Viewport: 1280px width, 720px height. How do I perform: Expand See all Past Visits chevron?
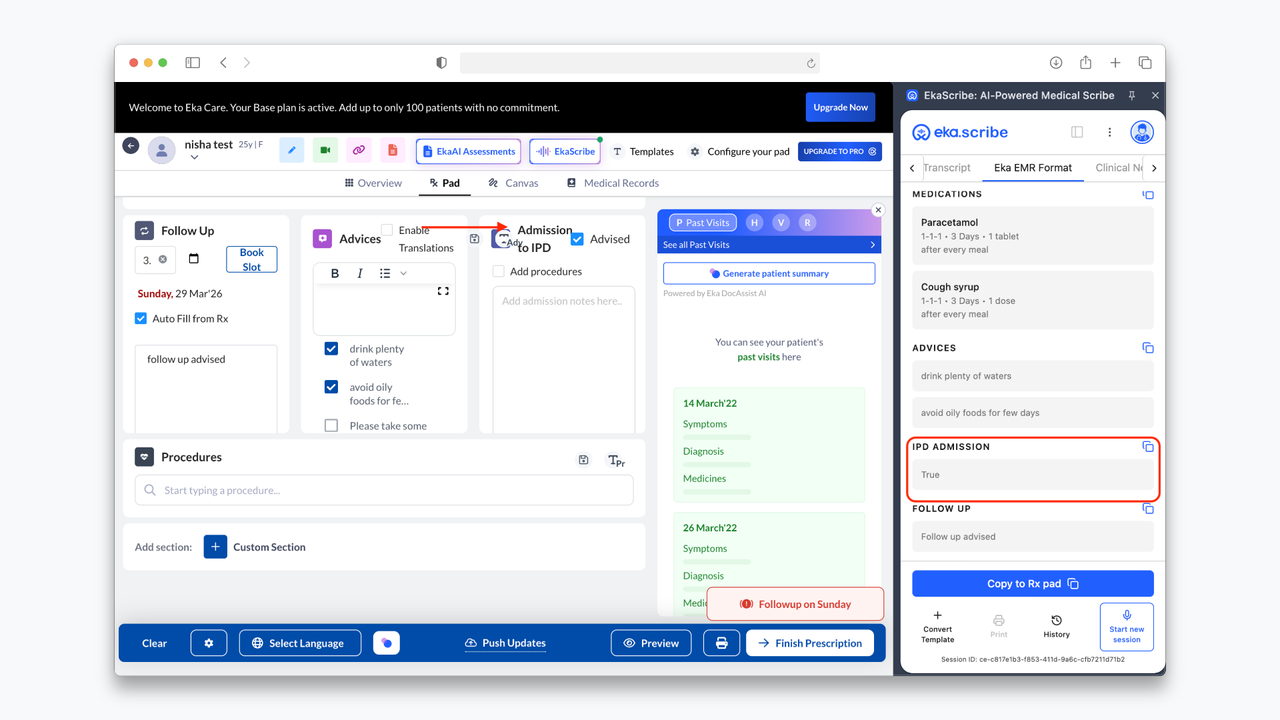(872, 245)
